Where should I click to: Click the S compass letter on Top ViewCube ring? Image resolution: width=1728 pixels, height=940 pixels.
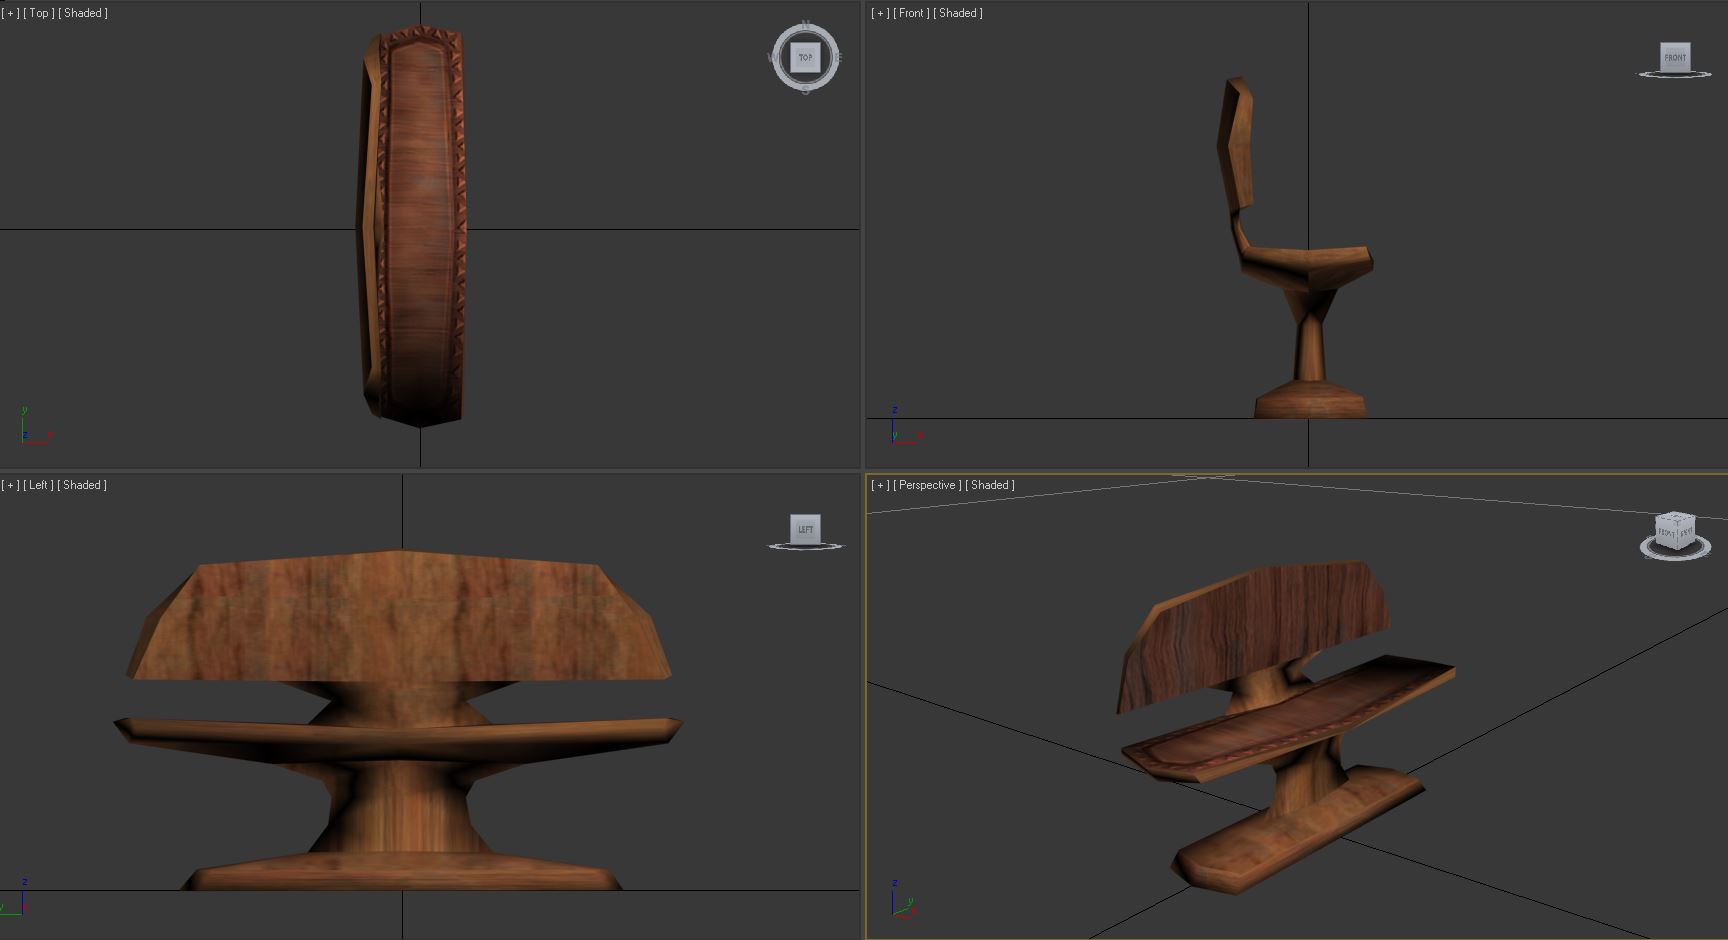tap(806, 90)
